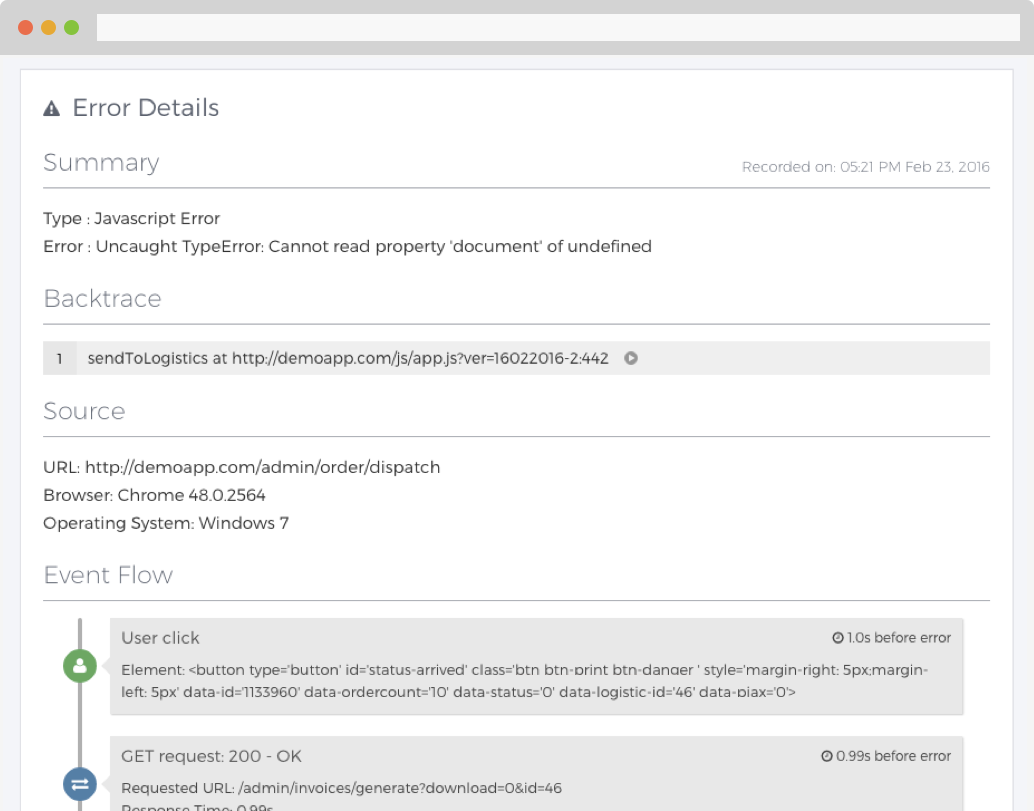Select the 'Recorded on: 05:21 PM Feb 23, 2016' text
1034x811 pixels.
click(x=865, y=167)
